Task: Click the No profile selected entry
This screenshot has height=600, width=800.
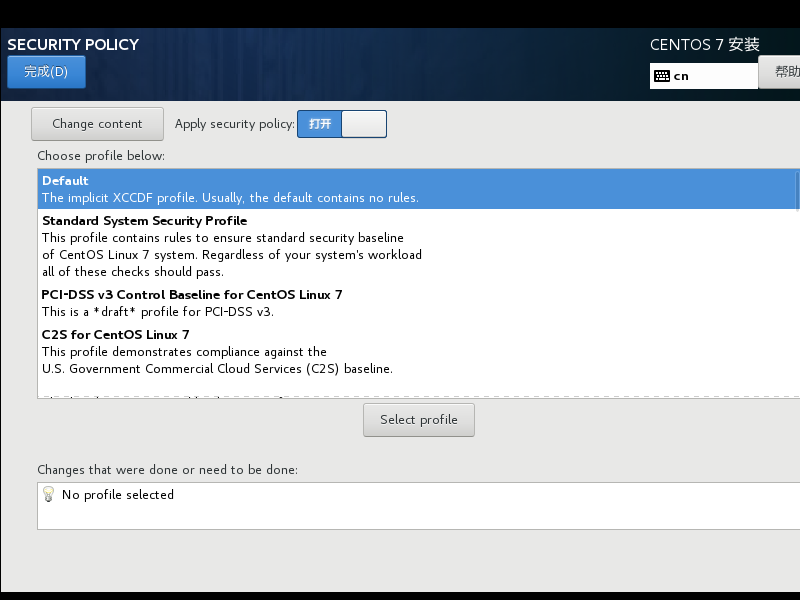Action: [117, 494]
